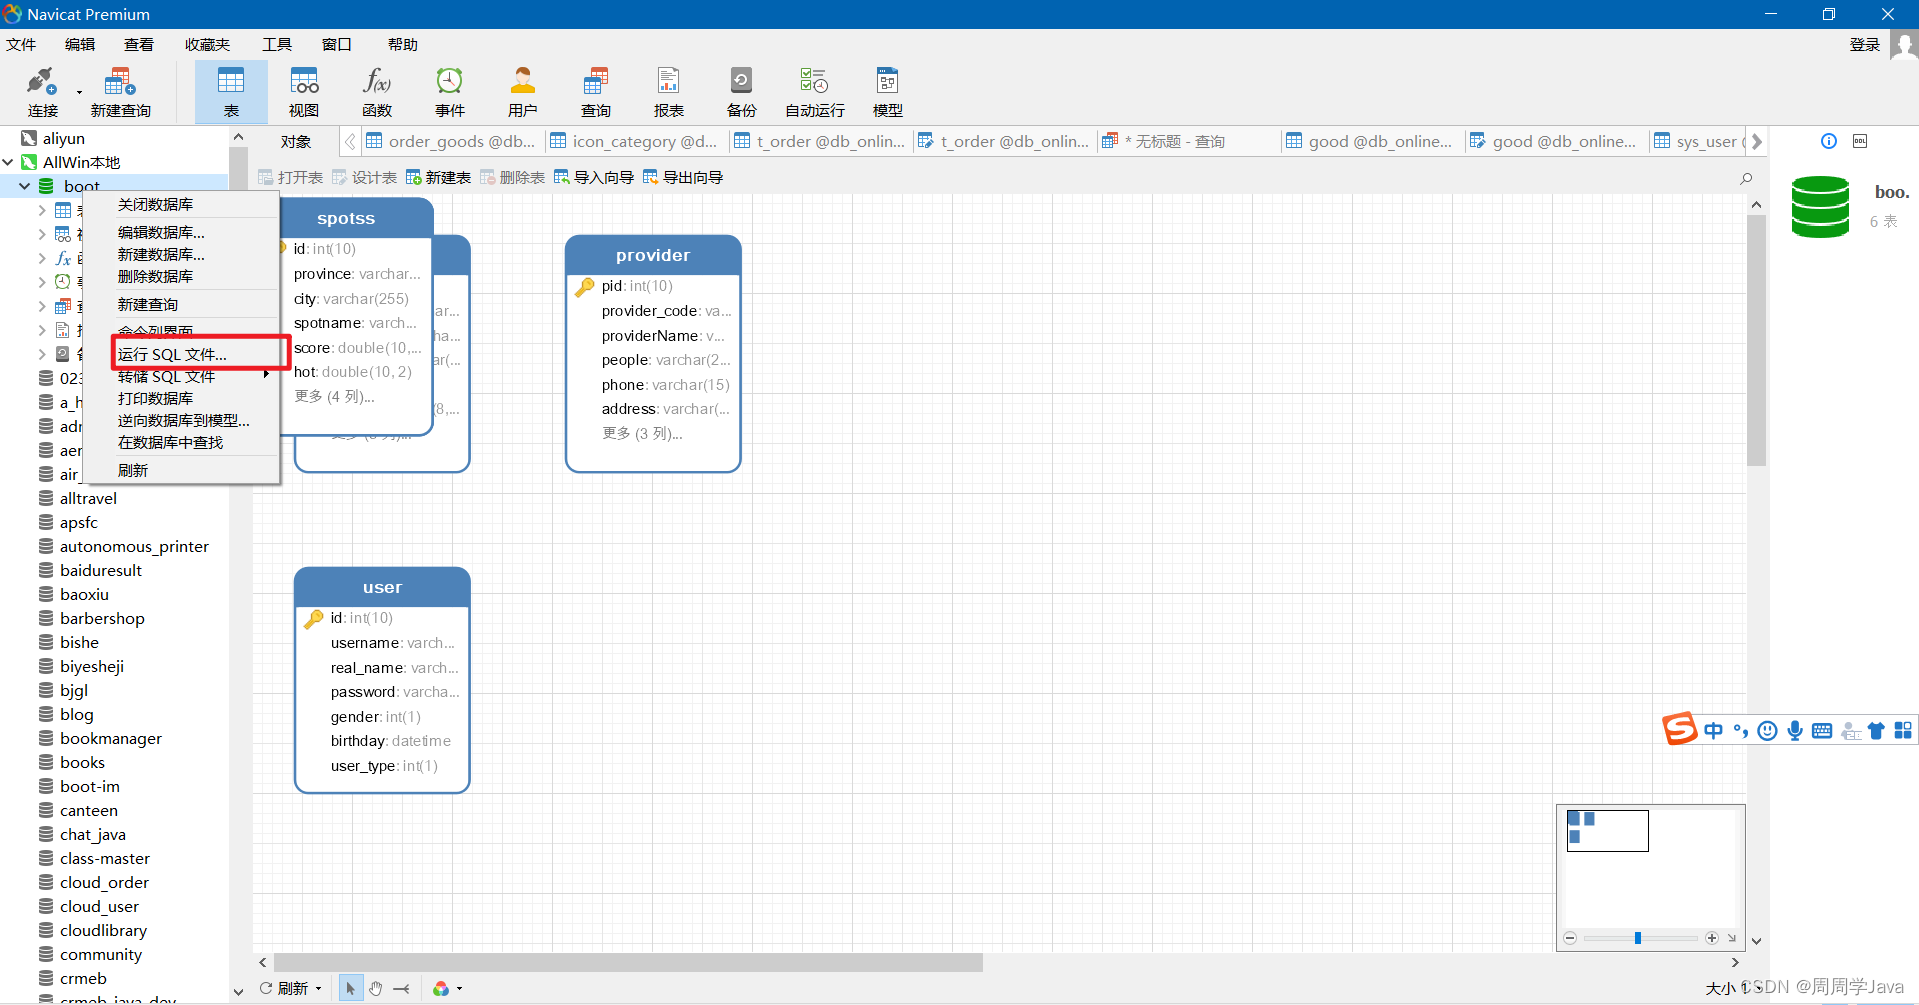The width and height of the screenshot is (1919, 1005).
Task: Click the Sogou input method logo
Action: point(1680,729)
